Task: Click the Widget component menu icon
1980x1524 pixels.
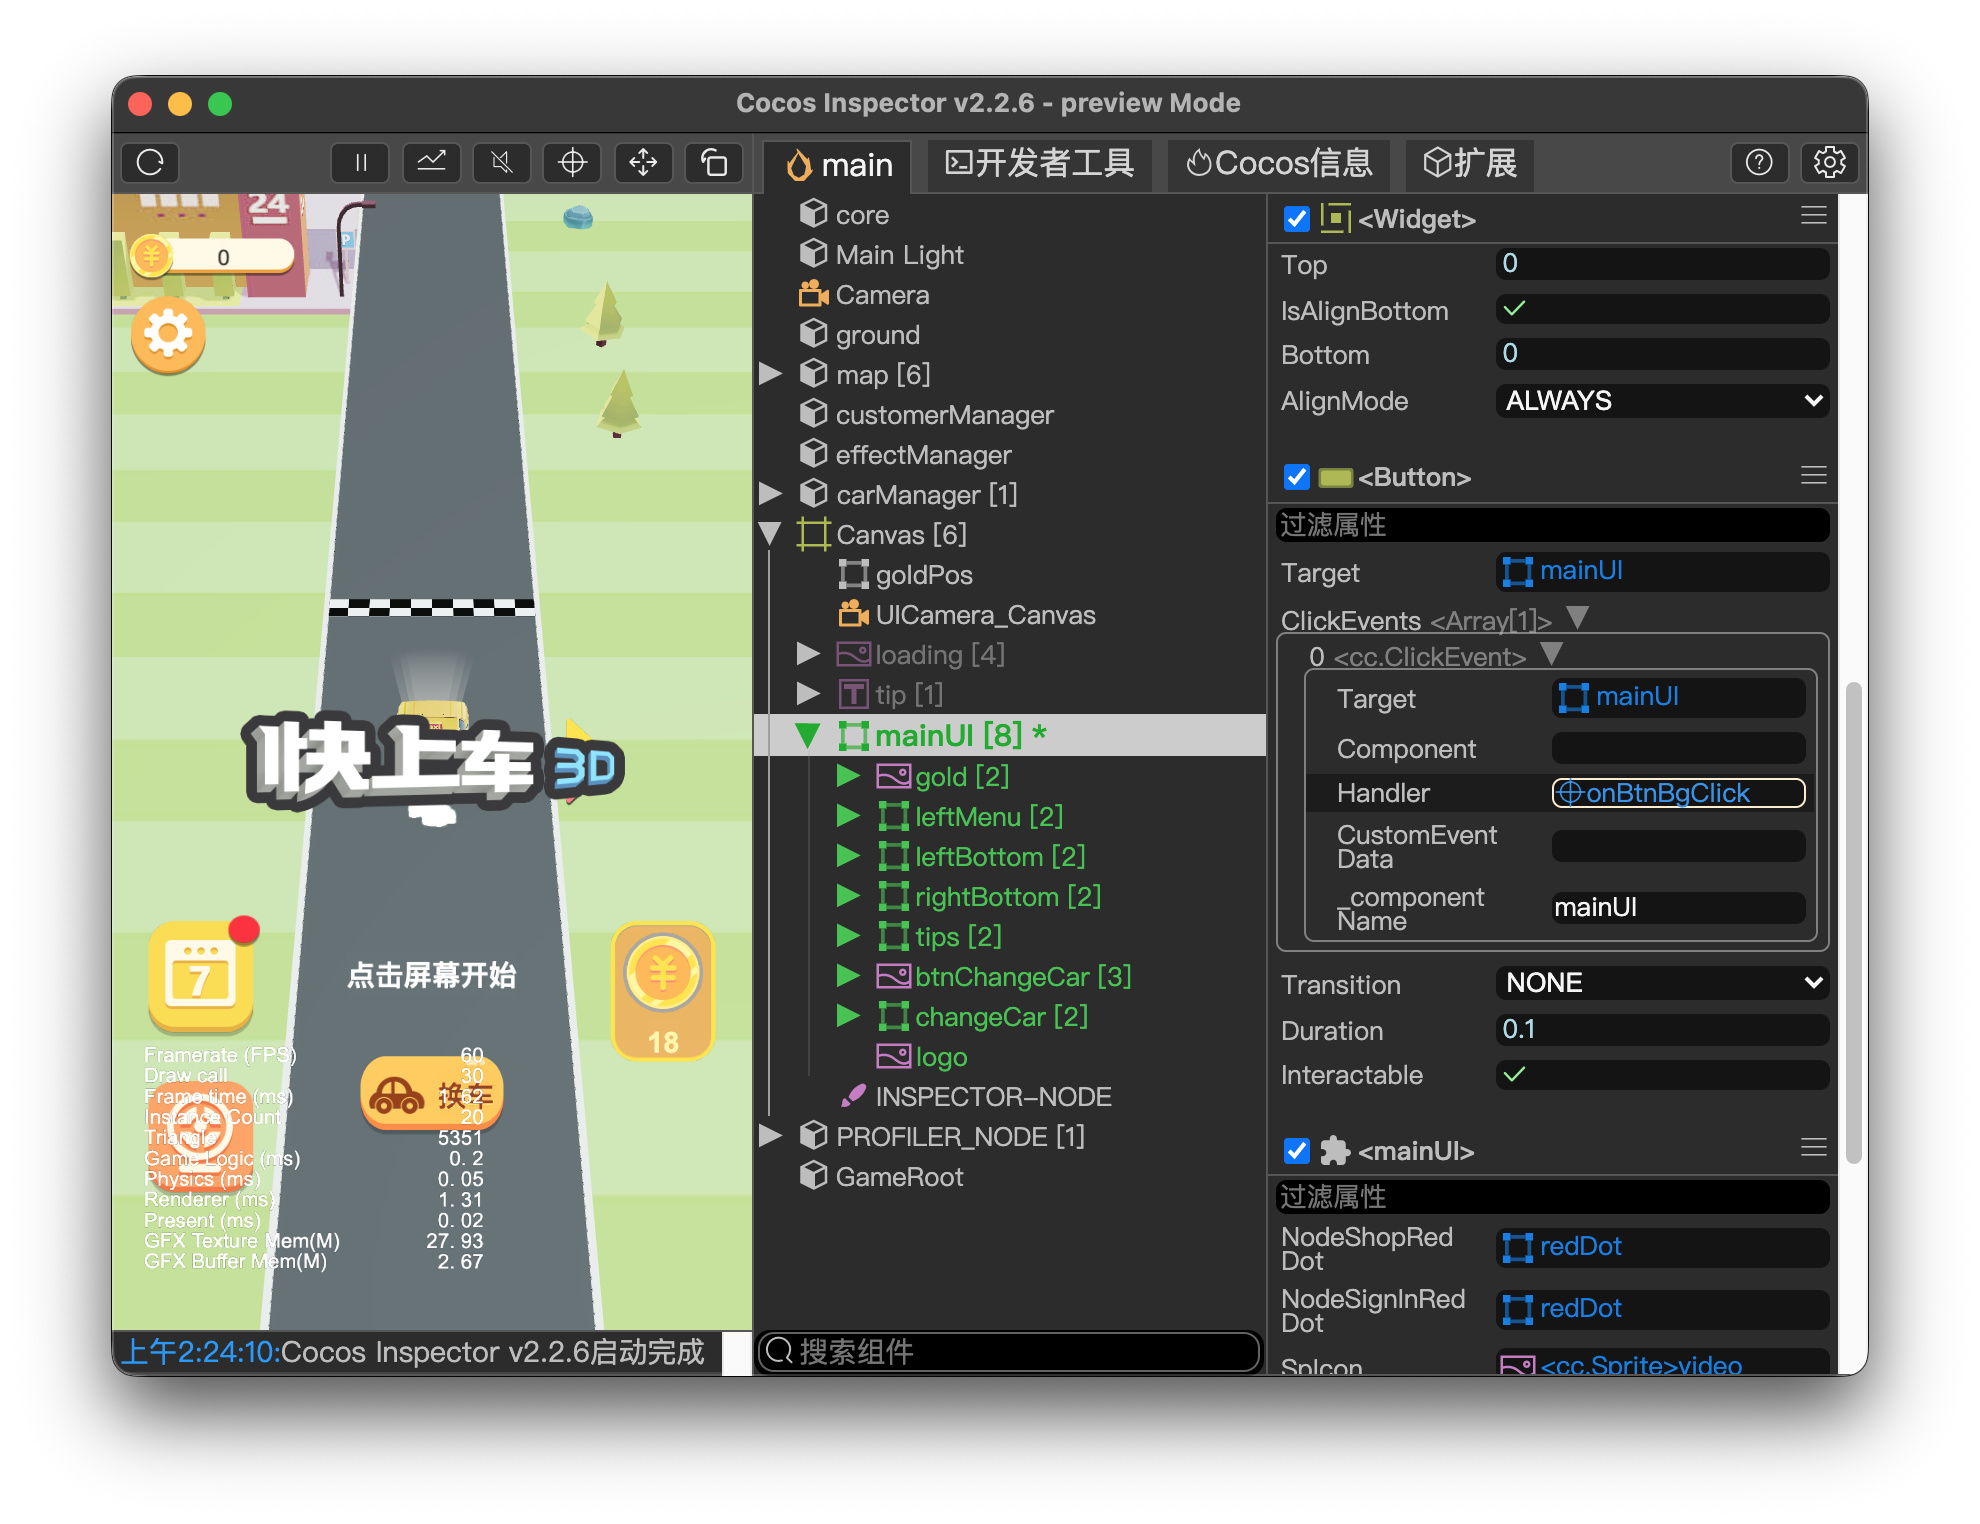Action: 1813,216
